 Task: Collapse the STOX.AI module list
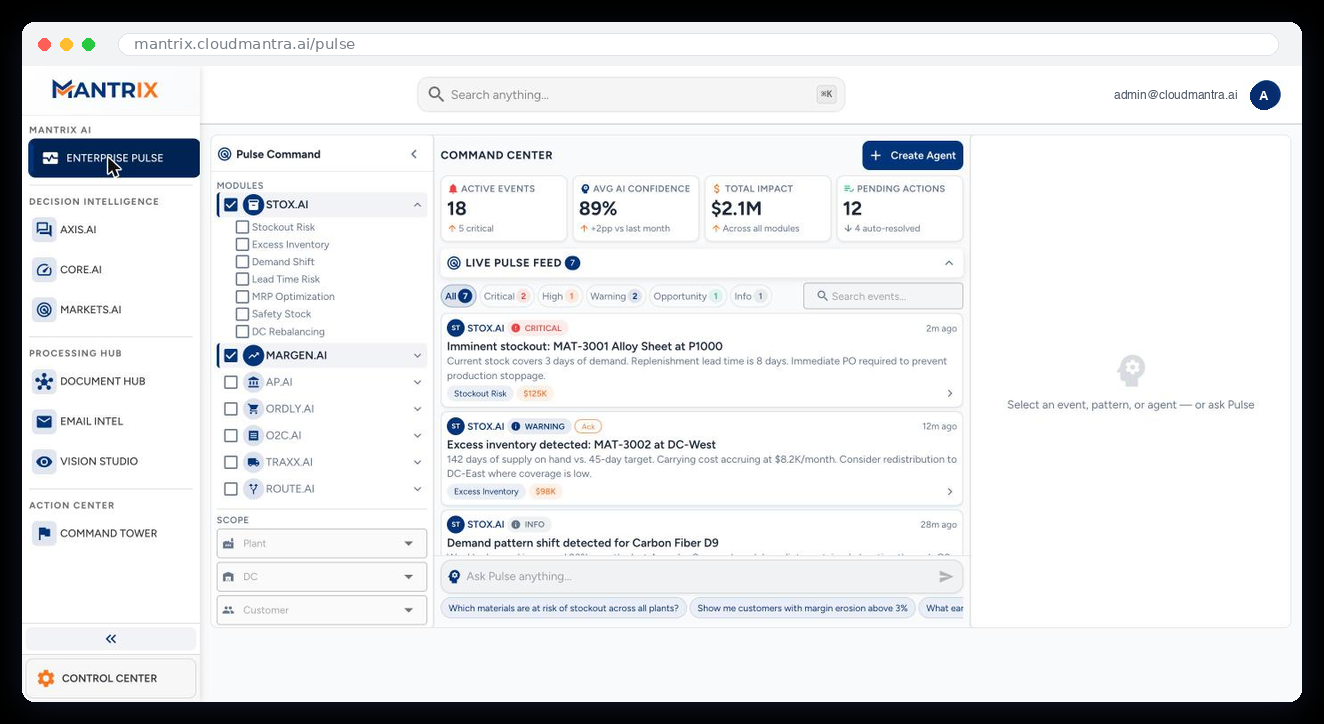417,205
